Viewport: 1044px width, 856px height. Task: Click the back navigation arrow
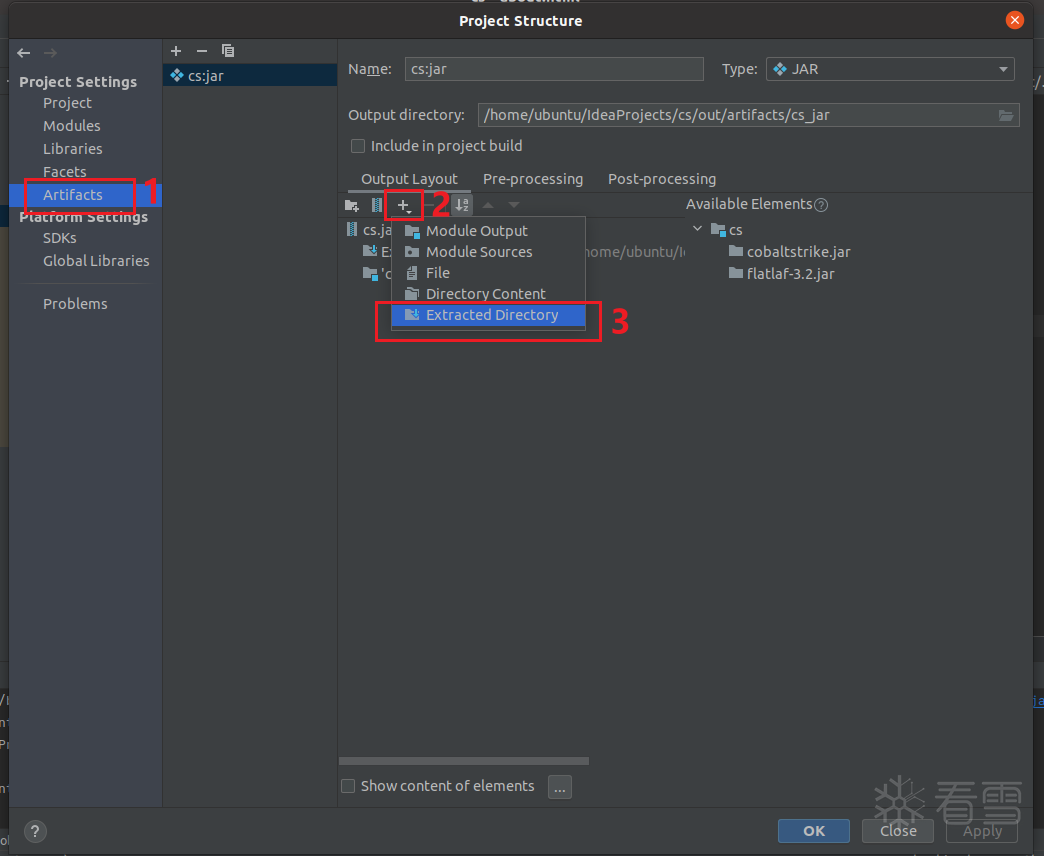pos(24,53)
